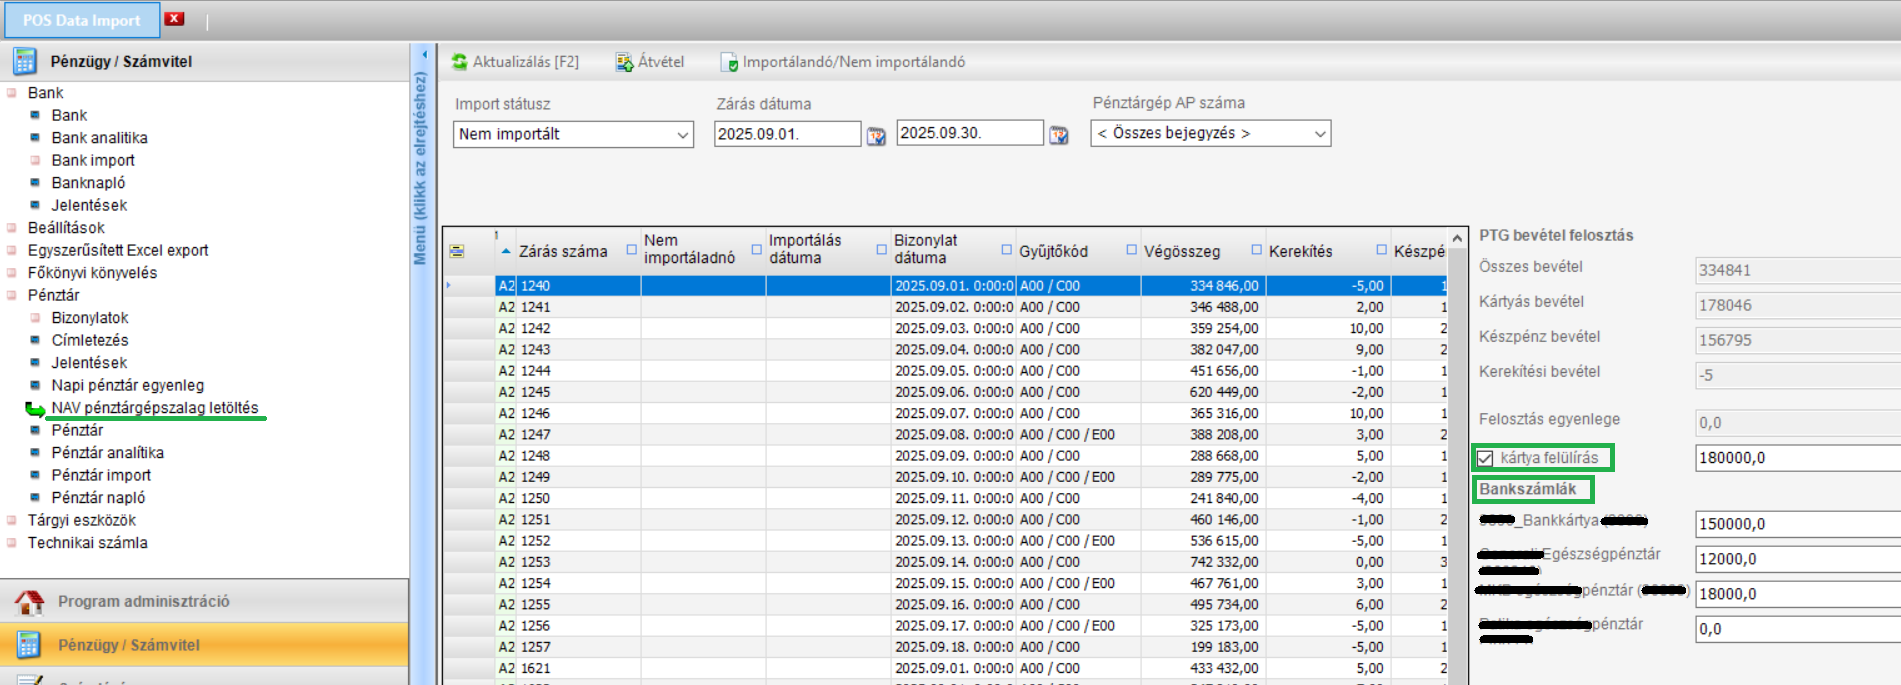Screen dimensions: 1901x685
Task: Toggle the Végösszeg column filter checkbox
Action: [1132, 250]
